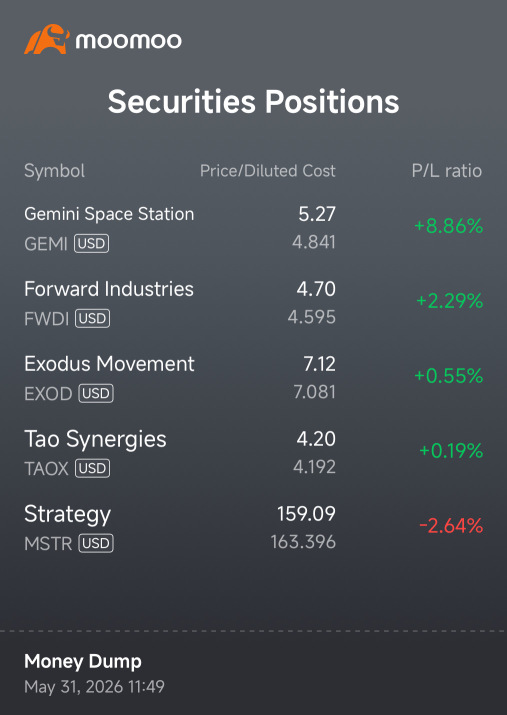Click the May 31, 2026 timestamp
This screenshot has width=507, height=715.
(x=94, y=686)
